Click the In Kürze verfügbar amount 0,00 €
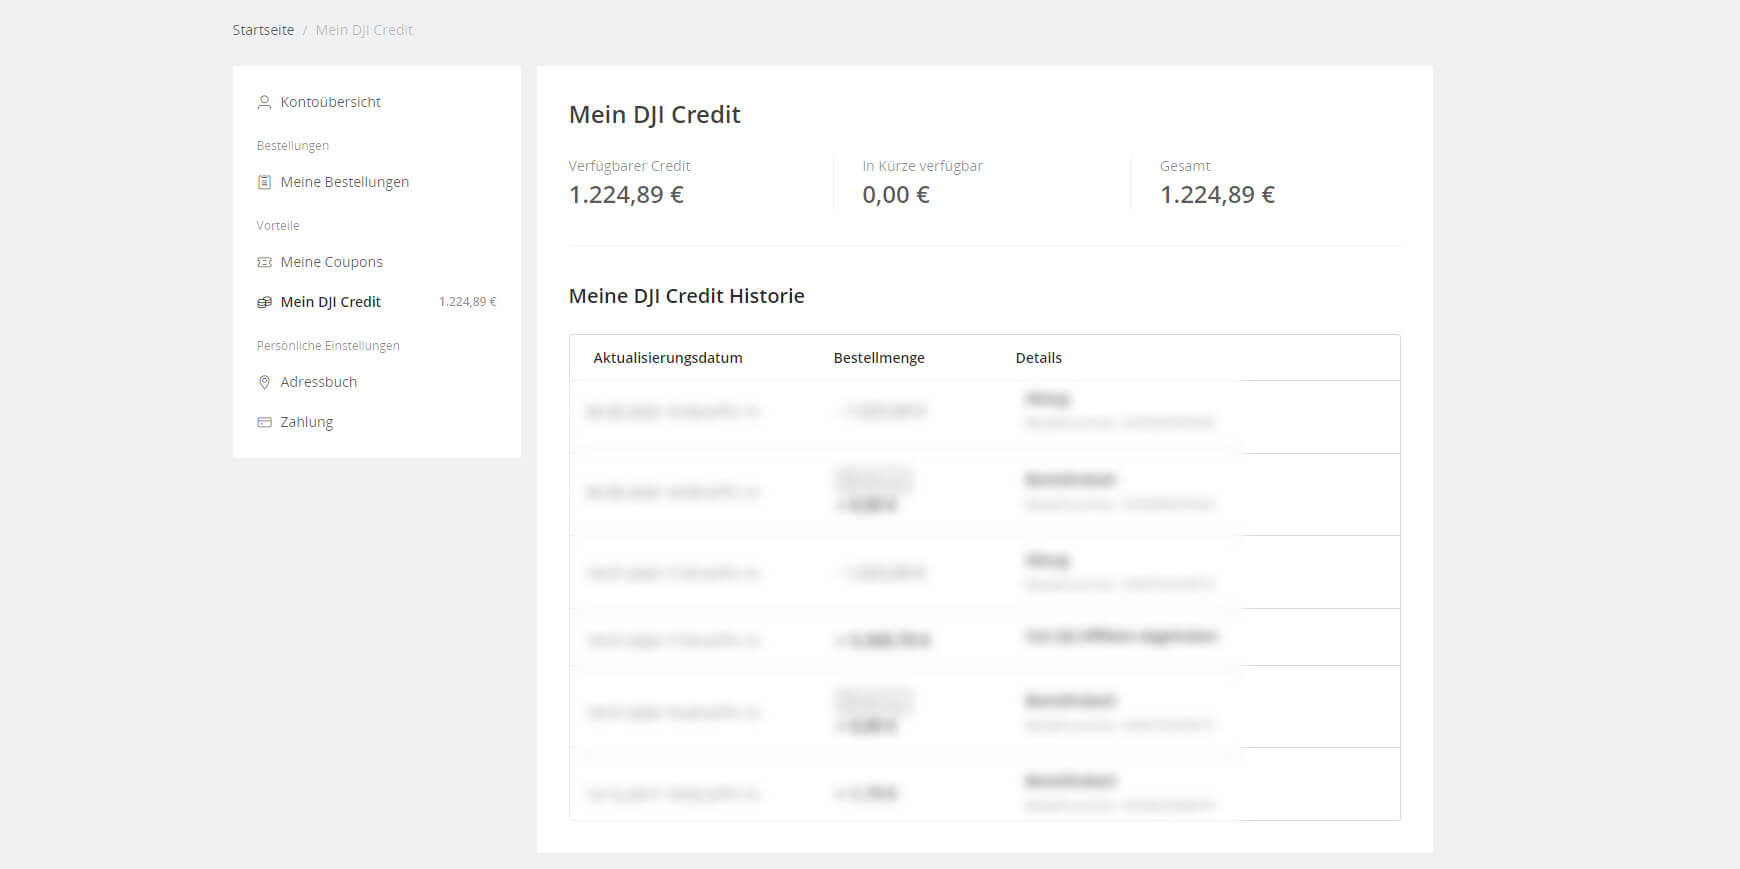This screenshot has height=869, width=1740. [x=896, y=195]
